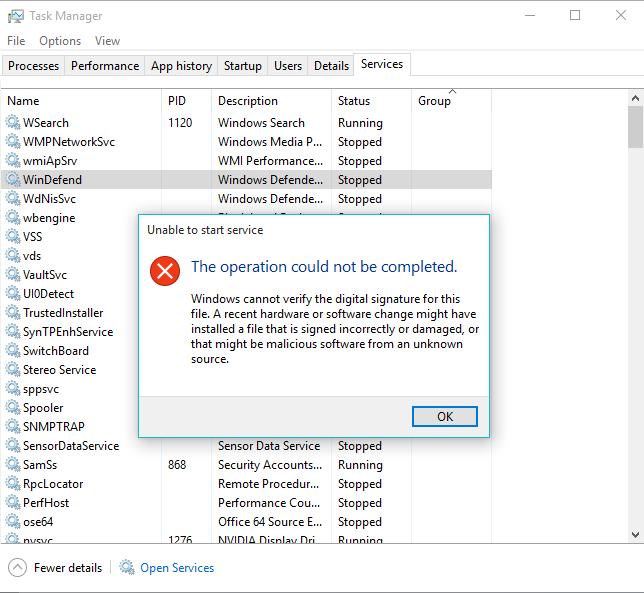Click the SwitchBoard service gear icon

13,350
